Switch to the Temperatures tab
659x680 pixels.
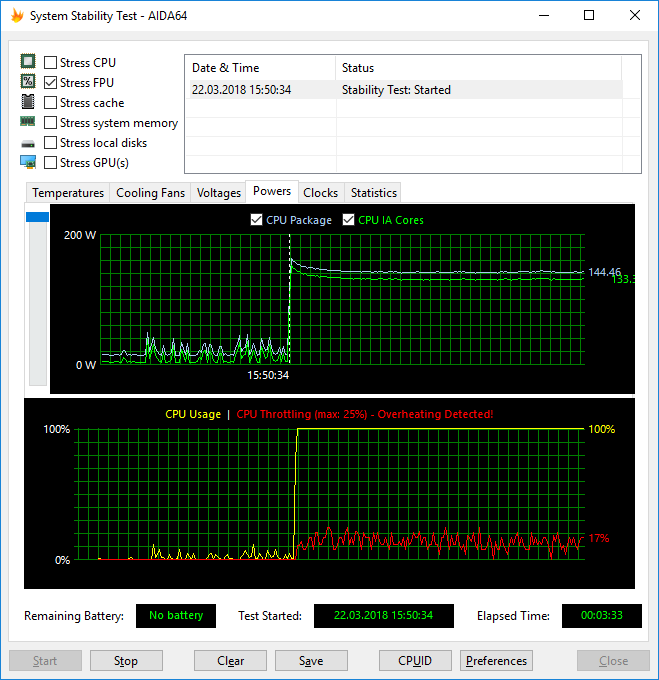coord(68,193)
